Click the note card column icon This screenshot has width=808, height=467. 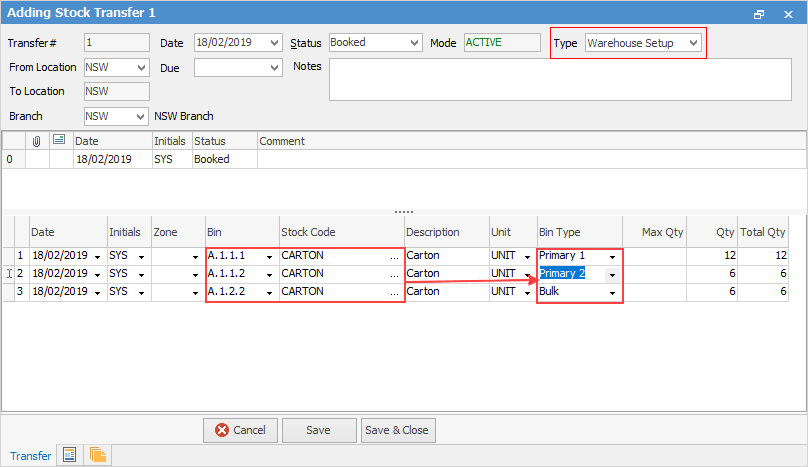click(59, 141)
